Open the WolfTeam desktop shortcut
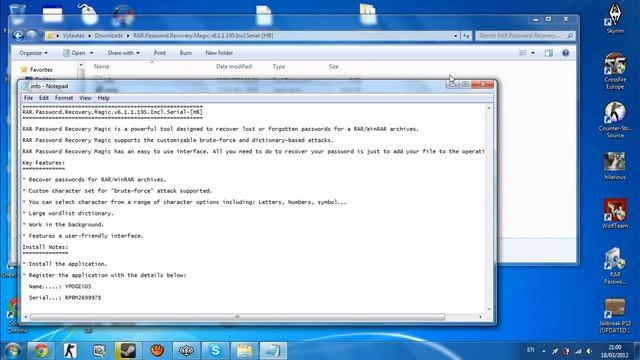This screenshot has width=640, height=360. click(615, 213)
